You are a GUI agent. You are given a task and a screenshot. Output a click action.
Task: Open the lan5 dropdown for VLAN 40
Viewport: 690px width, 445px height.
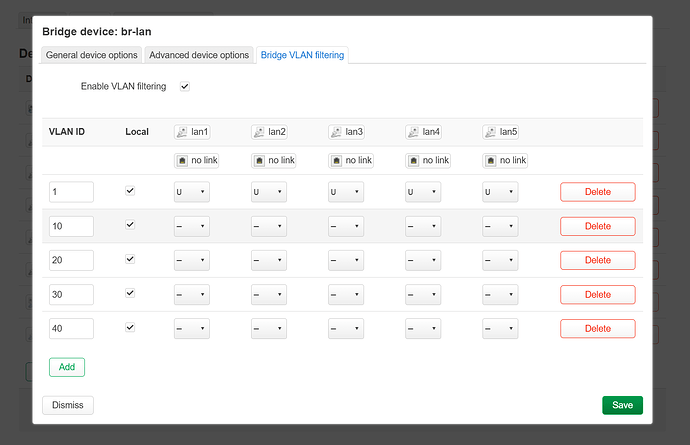coord(499,328)
